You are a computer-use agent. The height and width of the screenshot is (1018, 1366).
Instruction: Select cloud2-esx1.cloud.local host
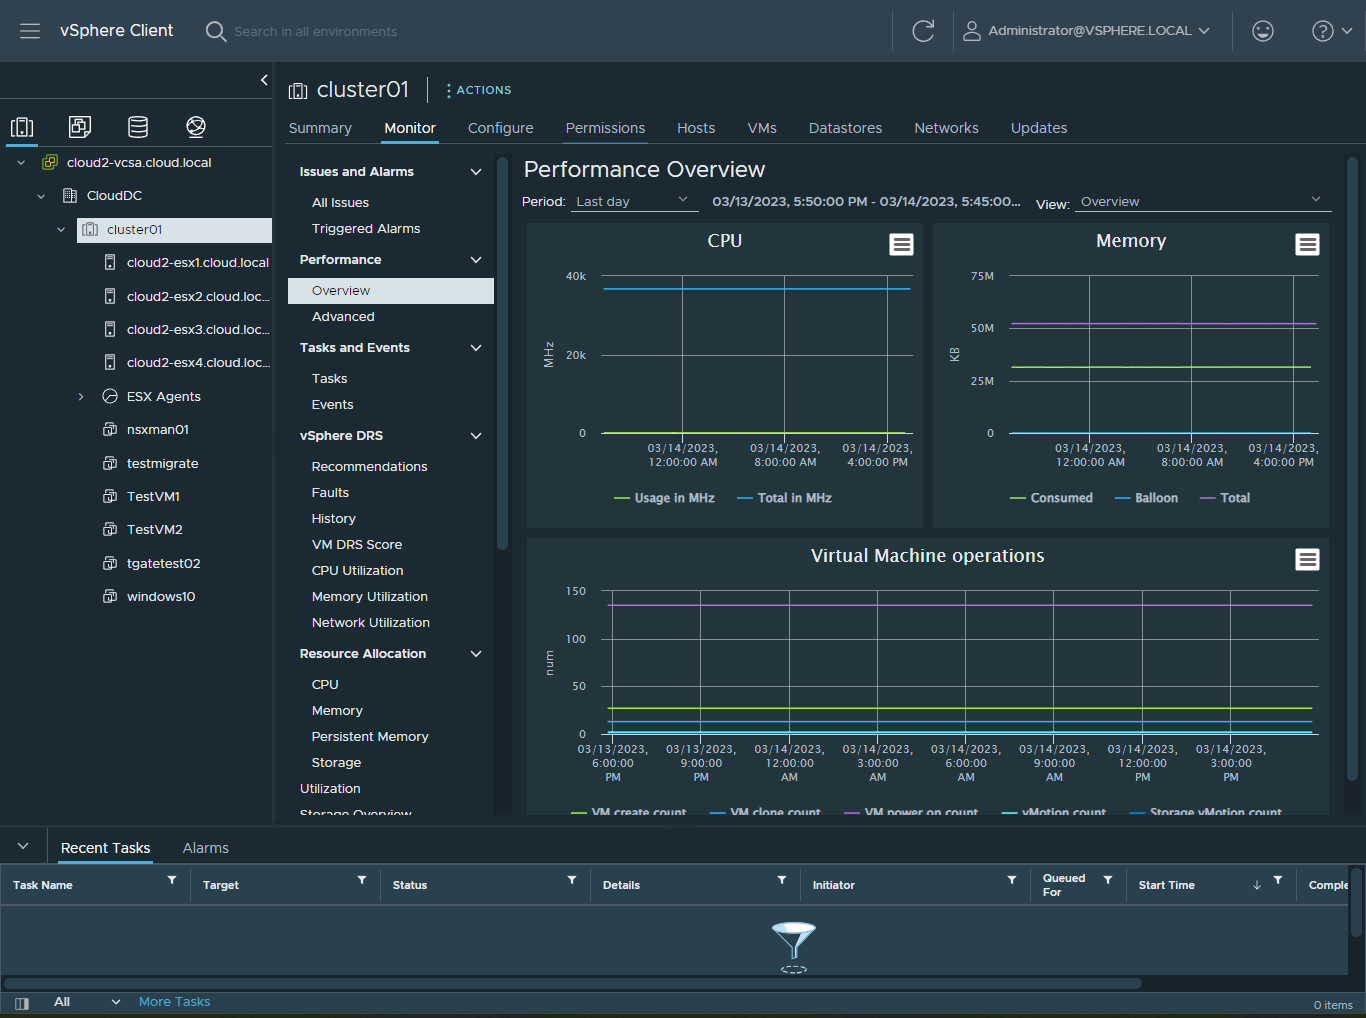tap(198, 263)
